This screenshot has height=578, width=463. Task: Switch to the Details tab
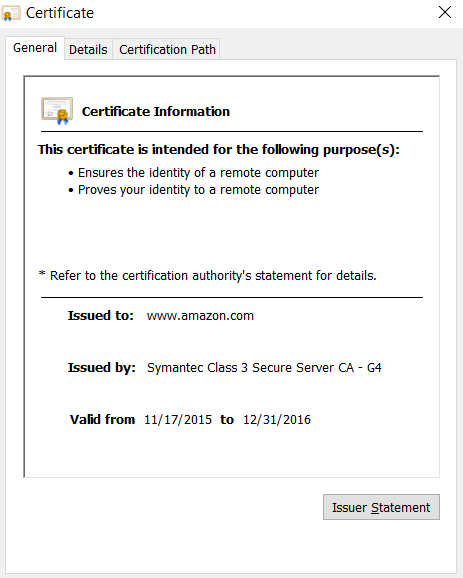coord(88,49)
